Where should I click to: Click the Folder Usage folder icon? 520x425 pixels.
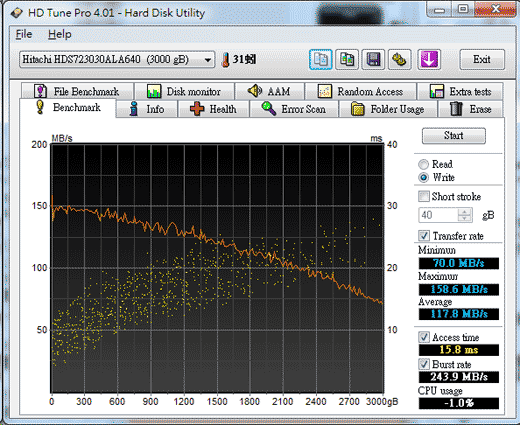coord(358,109)
